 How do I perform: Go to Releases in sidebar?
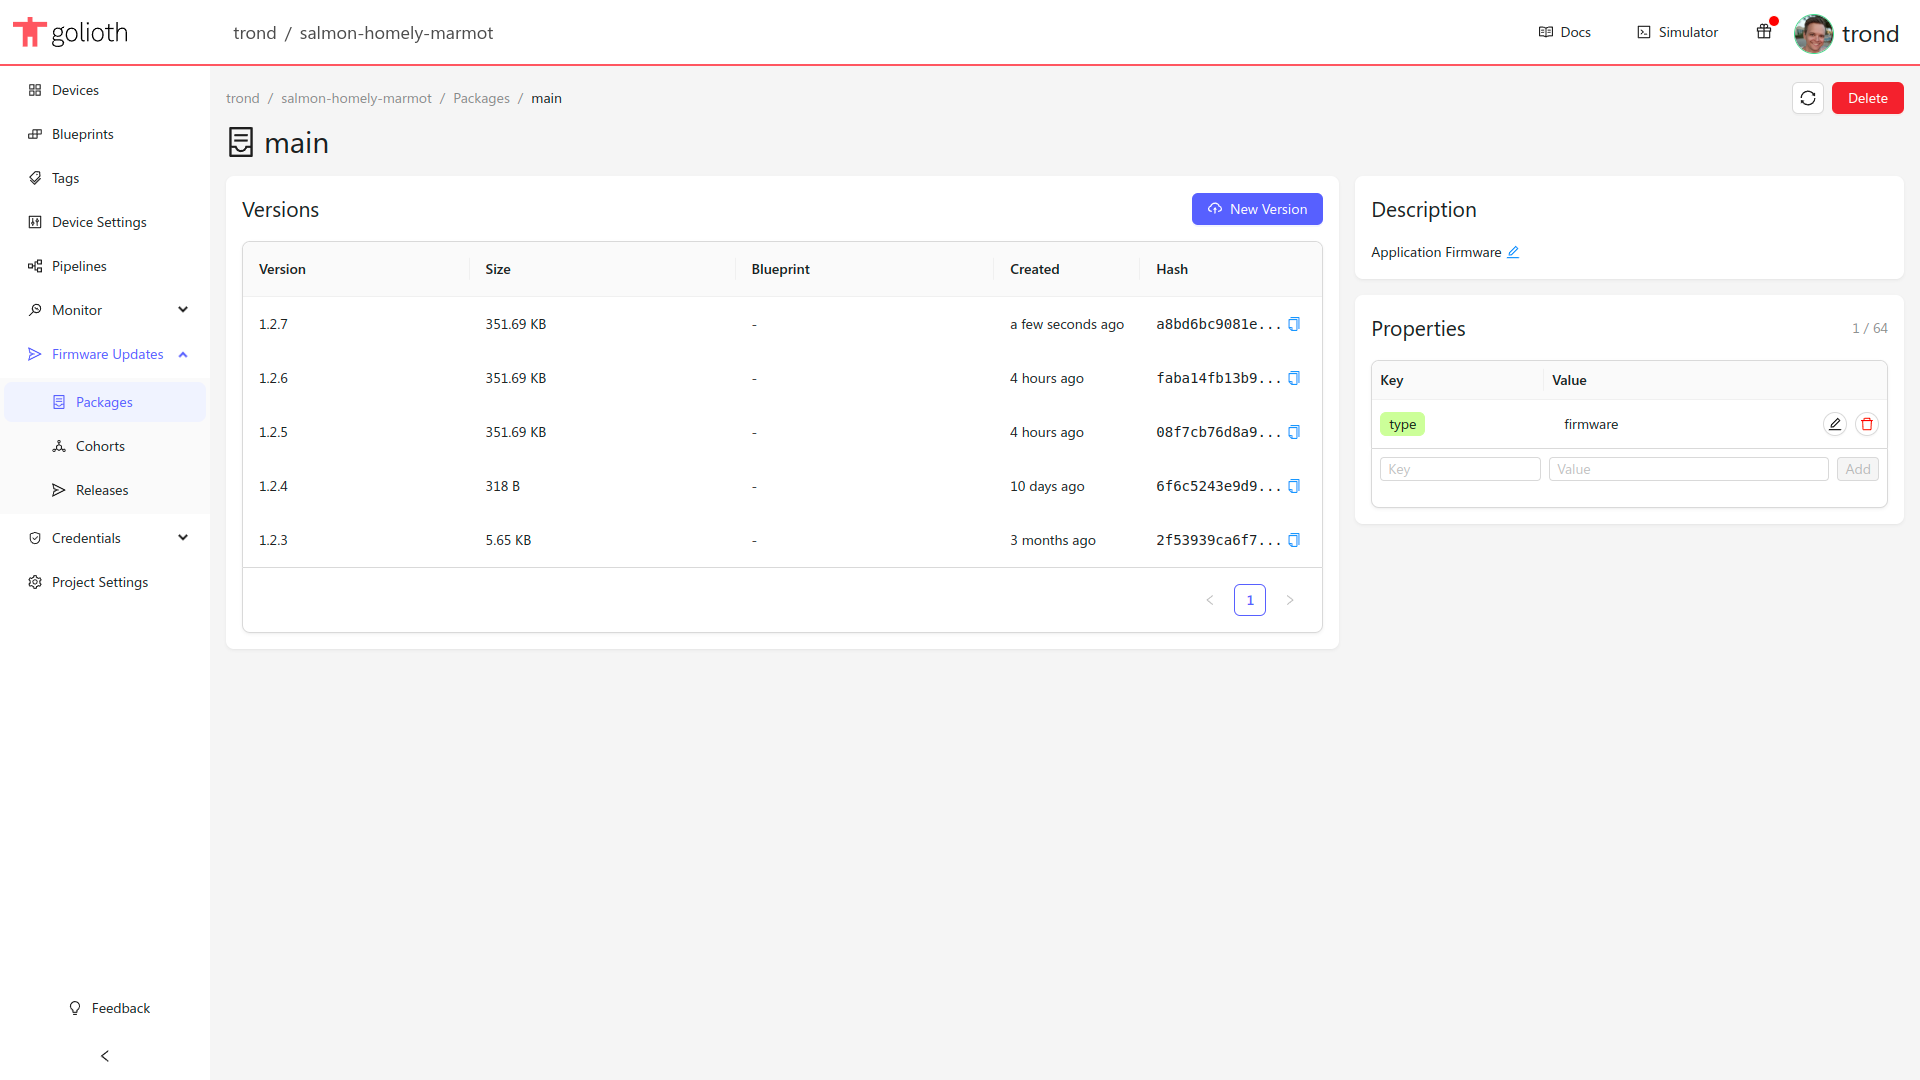(x=102, y=490)
